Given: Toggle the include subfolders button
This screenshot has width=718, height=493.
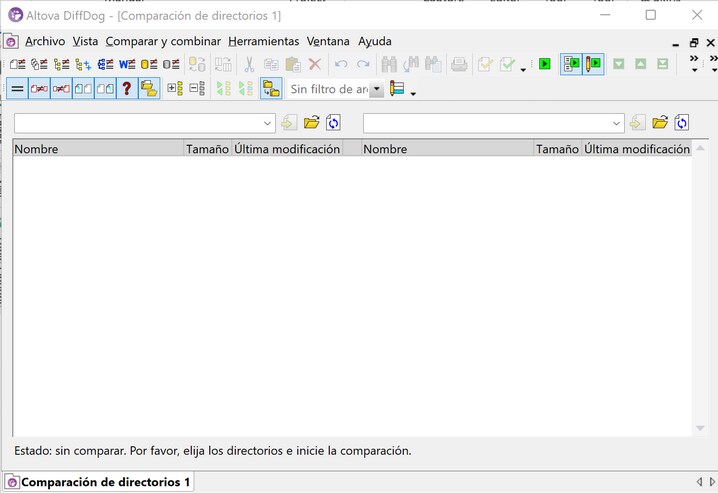Looking at the screenshot, I should [x=271, y=89].
